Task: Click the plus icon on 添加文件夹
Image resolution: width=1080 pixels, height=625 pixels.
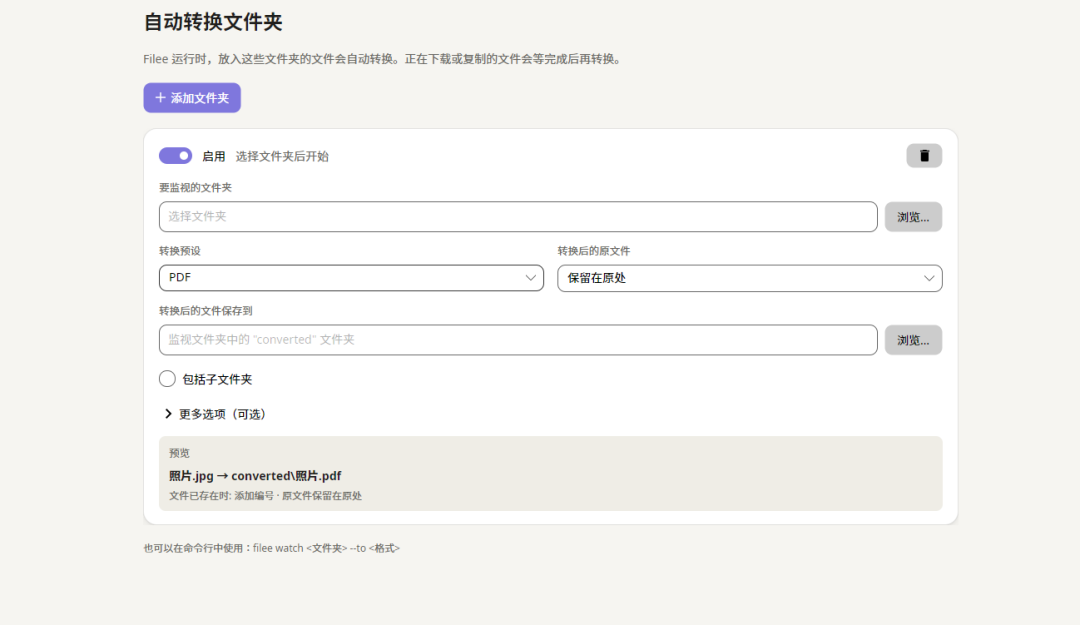Action: (x=160, y=98)
